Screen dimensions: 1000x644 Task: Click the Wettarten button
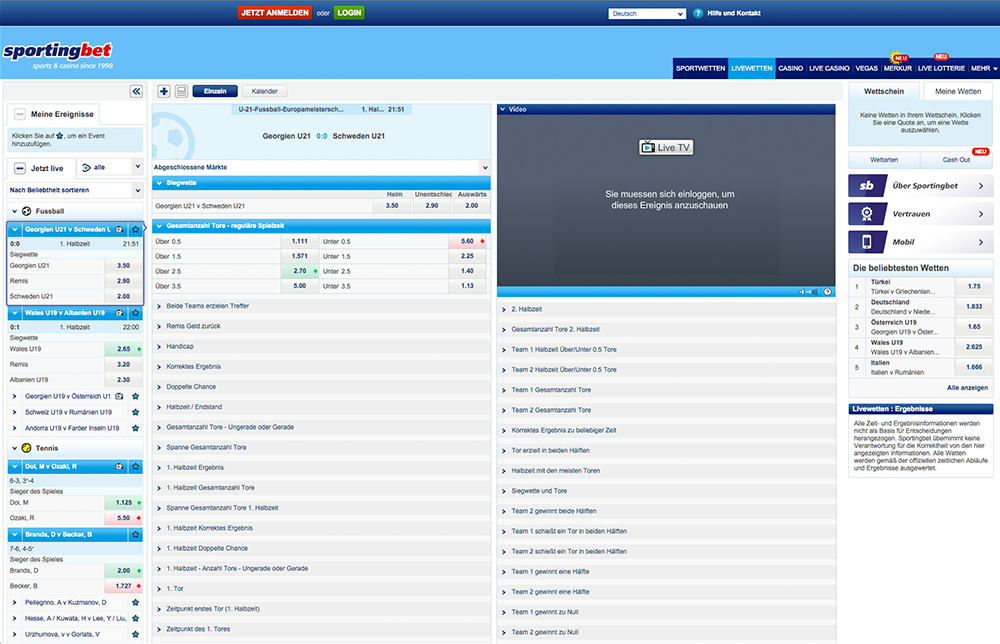pyautogui.click(x=884, y=159)
